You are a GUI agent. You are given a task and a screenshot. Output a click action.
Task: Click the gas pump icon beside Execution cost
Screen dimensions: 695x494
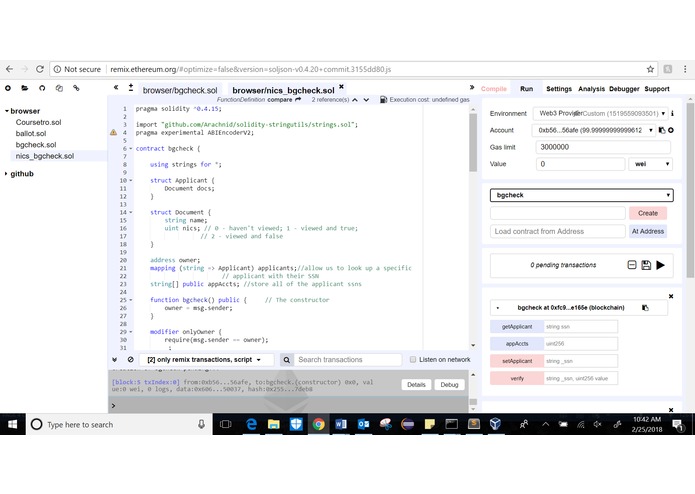click(384, 100)
